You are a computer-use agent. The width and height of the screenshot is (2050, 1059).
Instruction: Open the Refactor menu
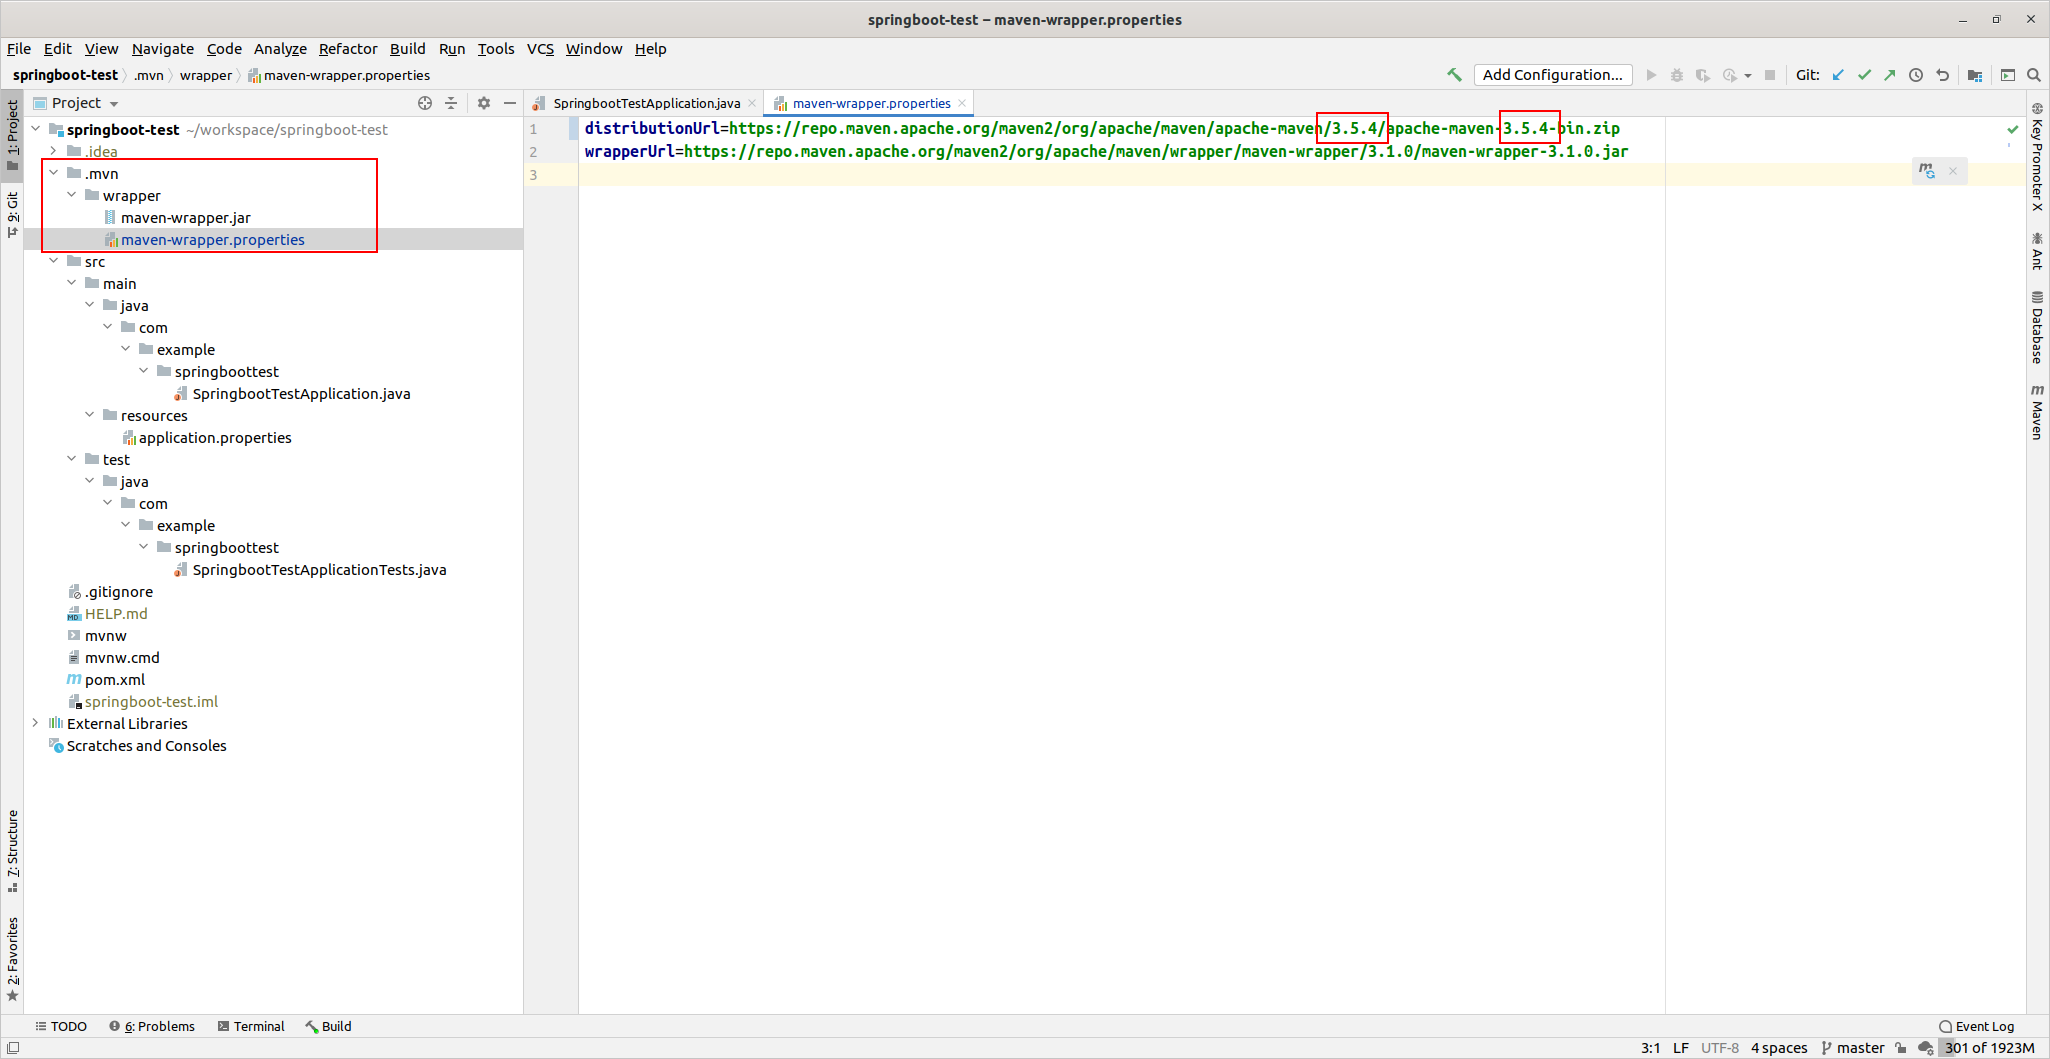(347, 49)
